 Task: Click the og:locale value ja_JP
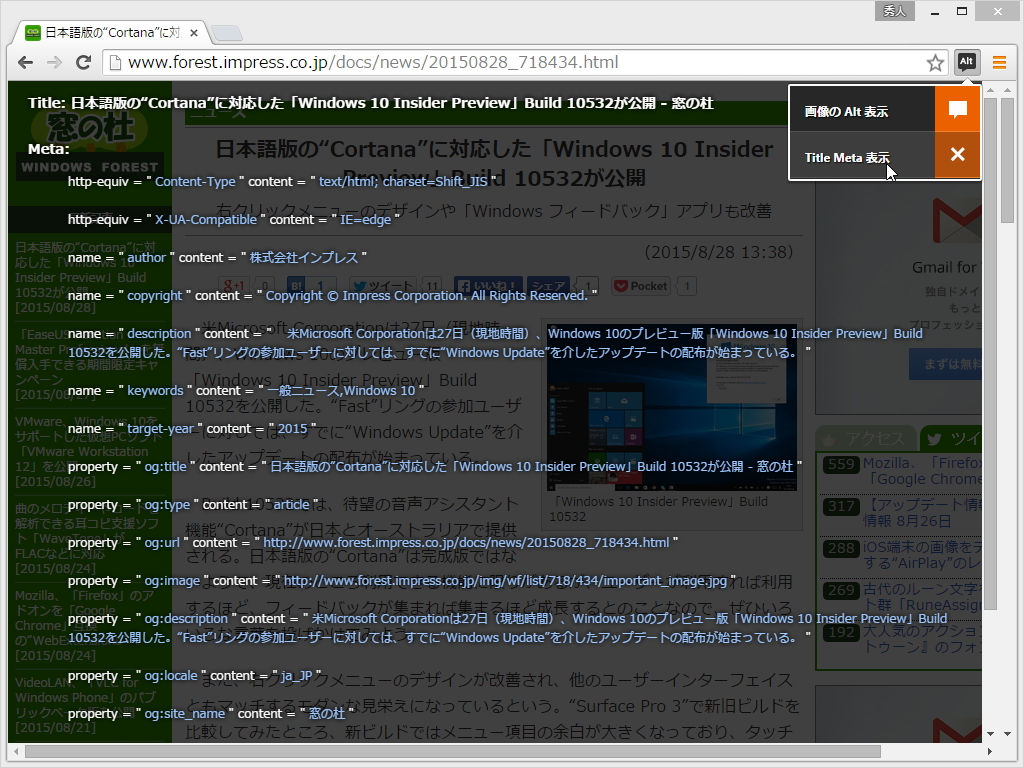click(x=297, y=676)
